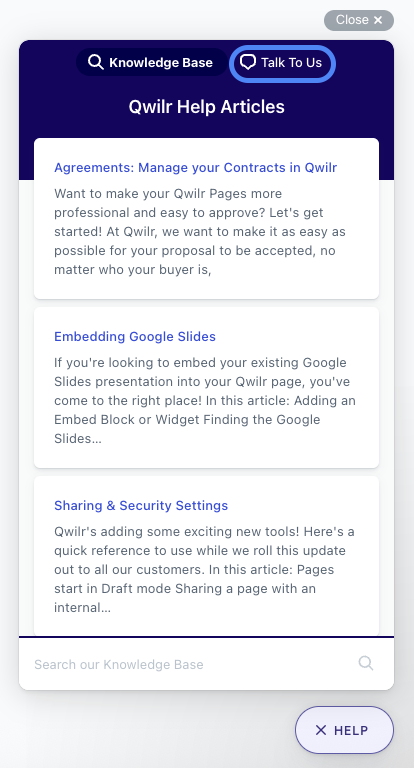Screen dimensions: 414x768
Task: Select the Google Slides article summary card
Action: point(206,387)
